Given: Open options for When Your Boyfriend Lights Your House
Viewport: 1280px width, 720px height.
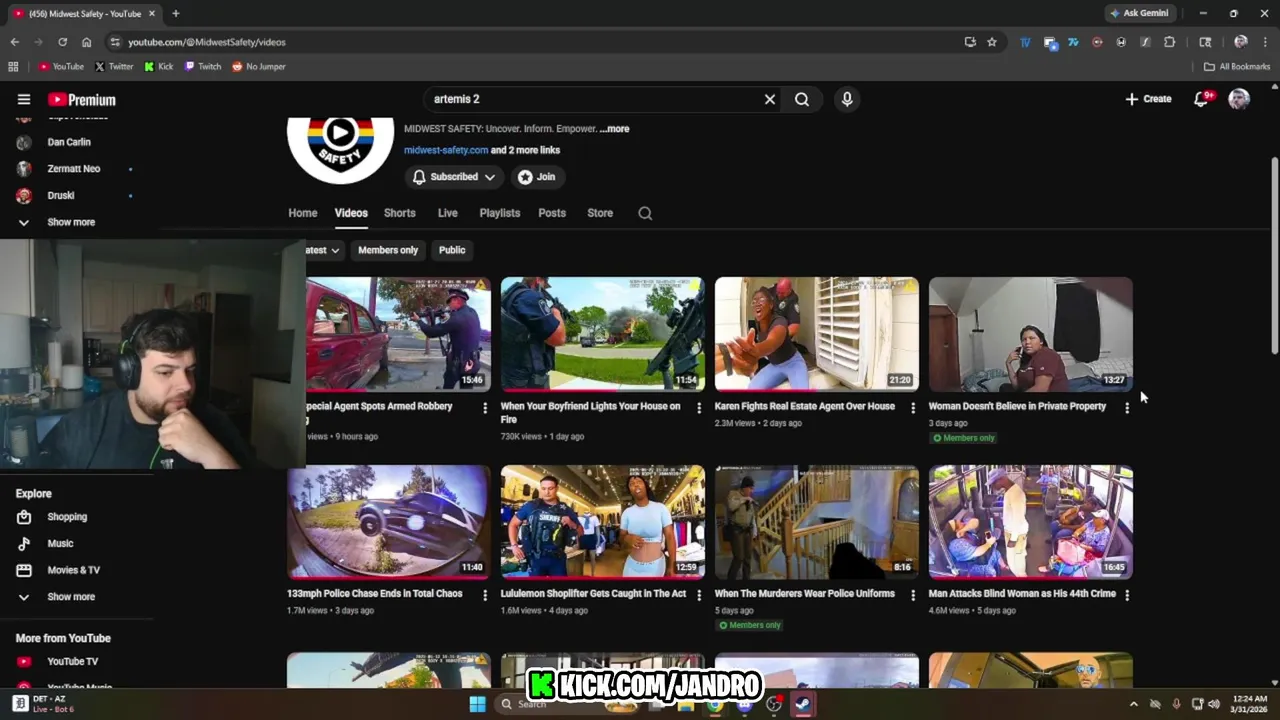Looking at the screenshot, I should point(699,408).
